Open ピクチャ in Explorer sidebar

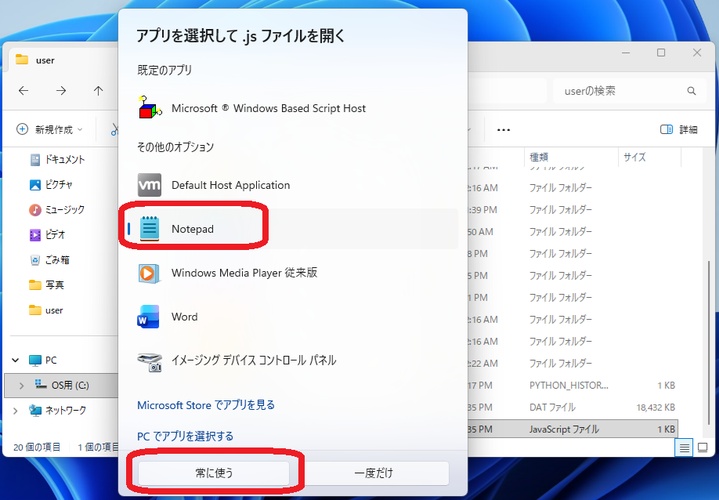click(51, 185)
